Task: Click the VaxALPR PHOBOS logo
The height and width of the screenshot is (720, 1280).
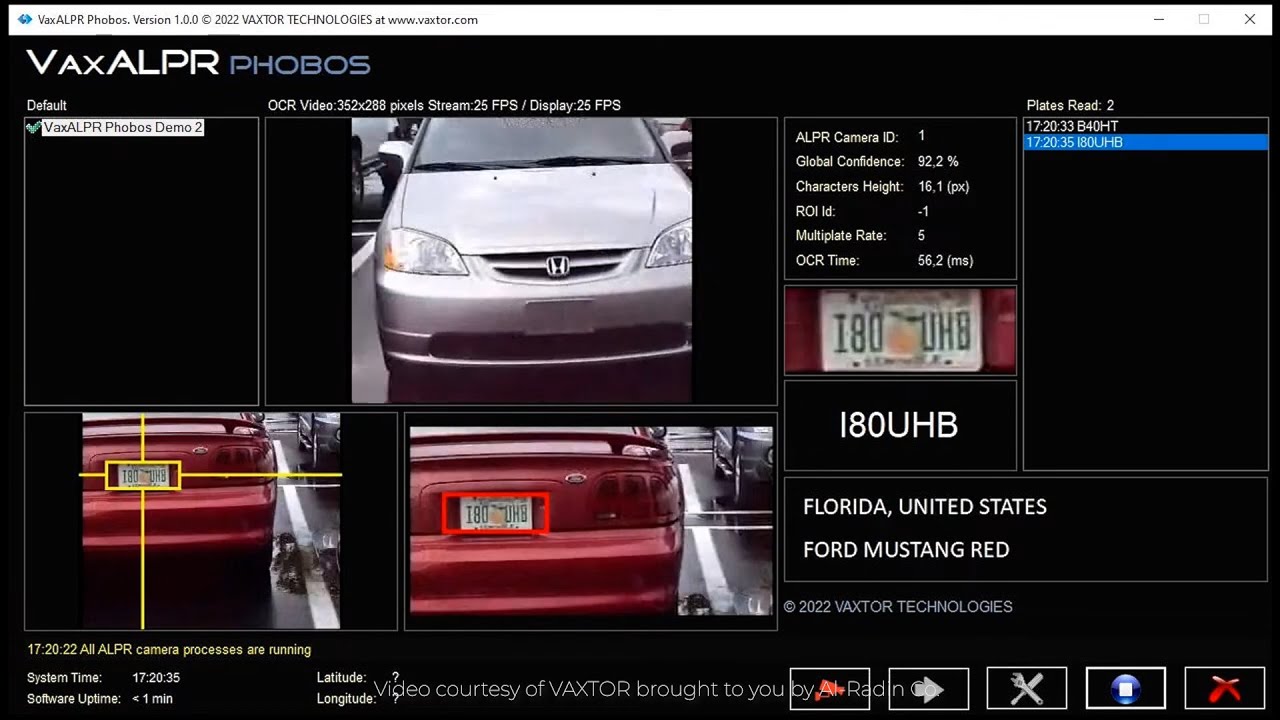Action: (x=198, y=63)
